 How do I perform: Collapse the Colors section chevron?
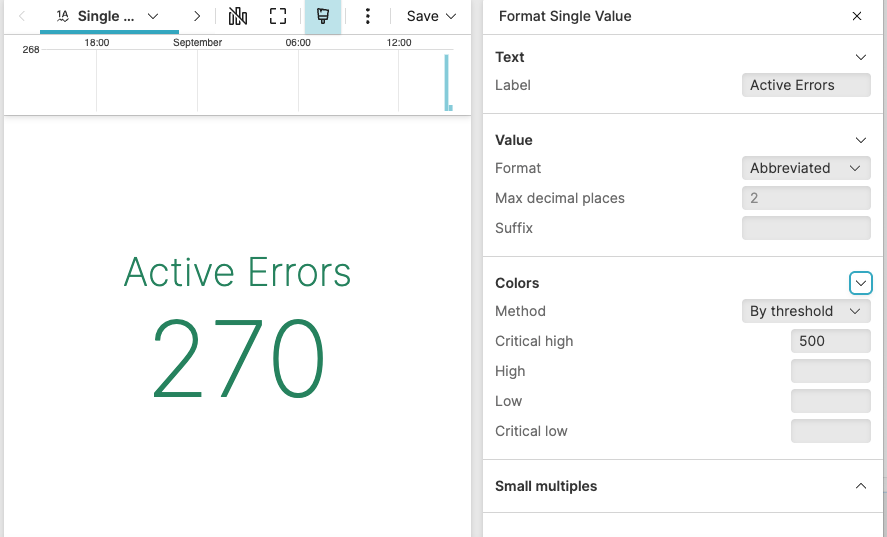860,283
